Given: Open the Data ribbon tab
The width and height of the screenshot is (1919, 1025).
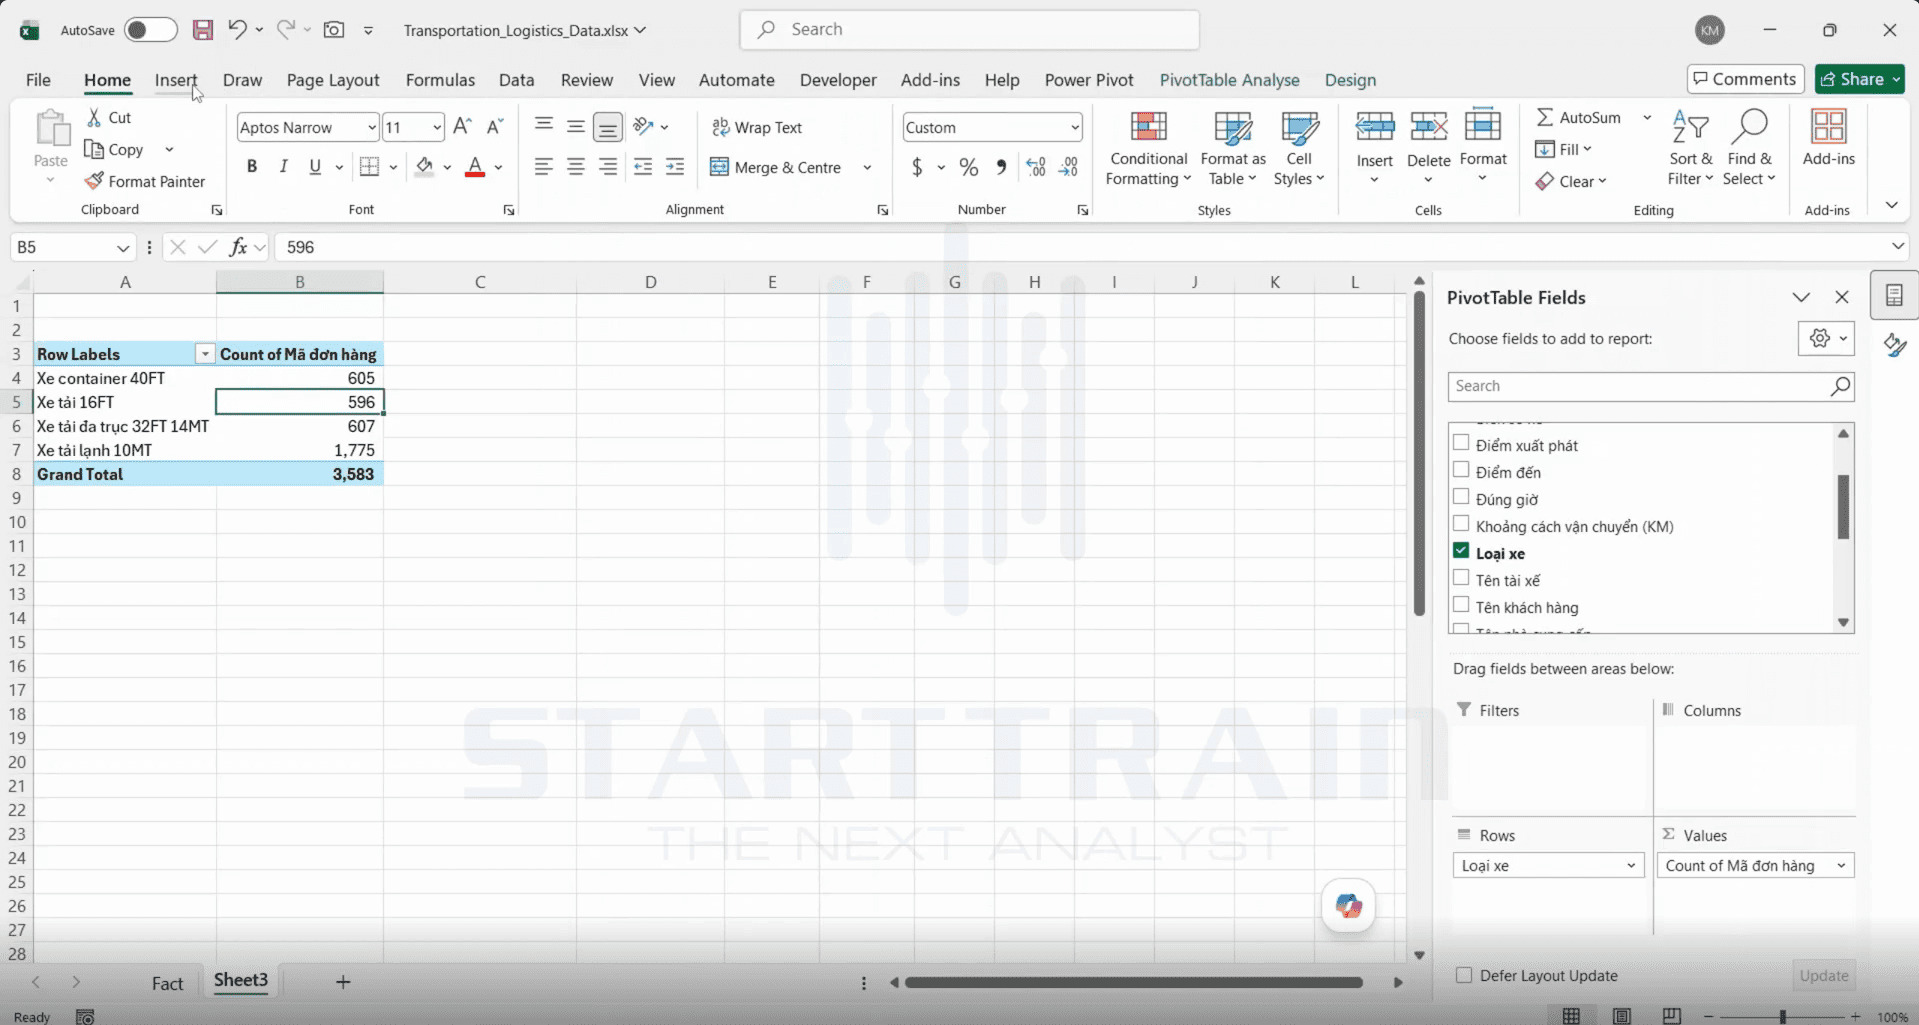Looking at the screenshot, I should (x=517, y=80).
